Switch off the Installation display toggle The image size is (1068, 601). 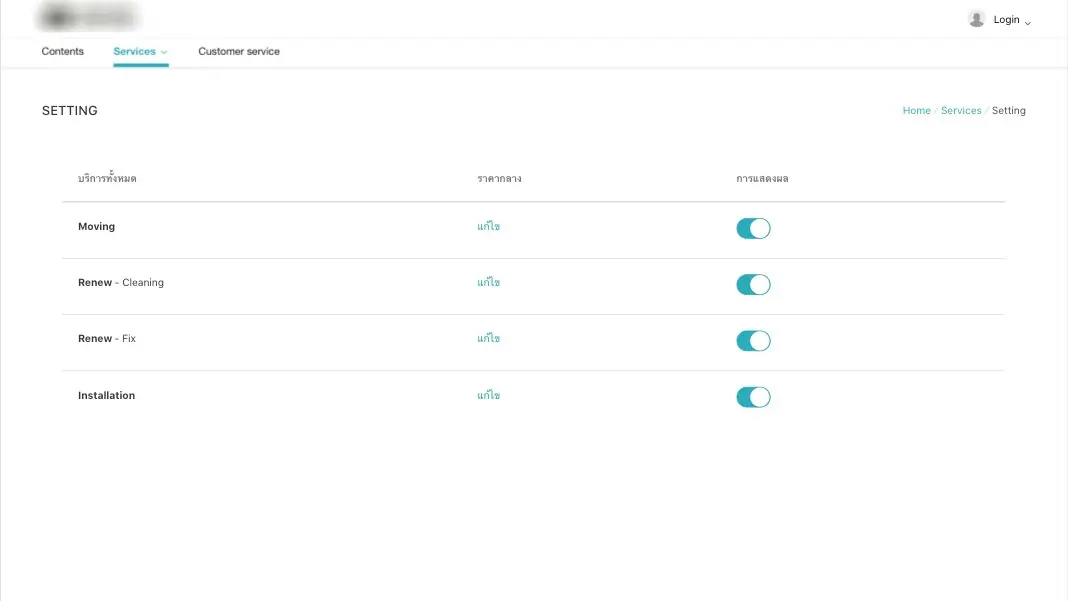tap(753, 397)
